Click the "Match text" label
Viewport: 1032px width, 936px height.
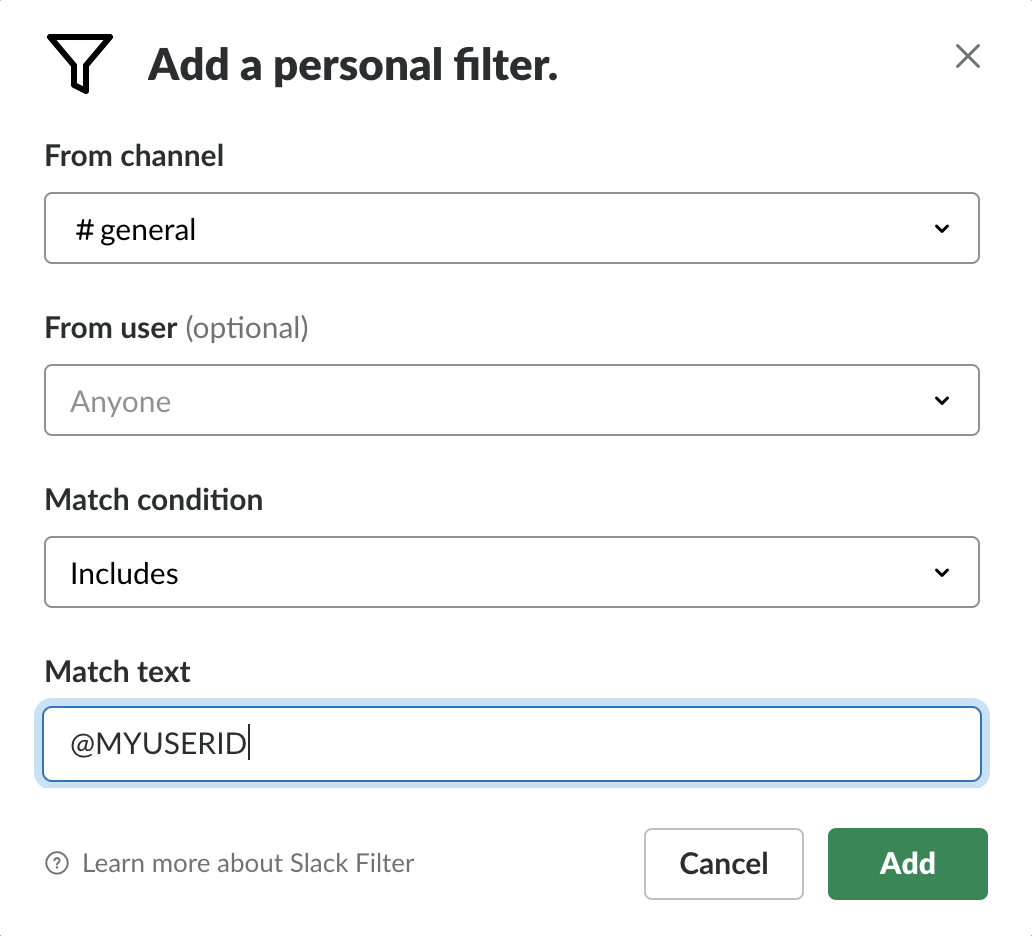[x=117, y=671]
